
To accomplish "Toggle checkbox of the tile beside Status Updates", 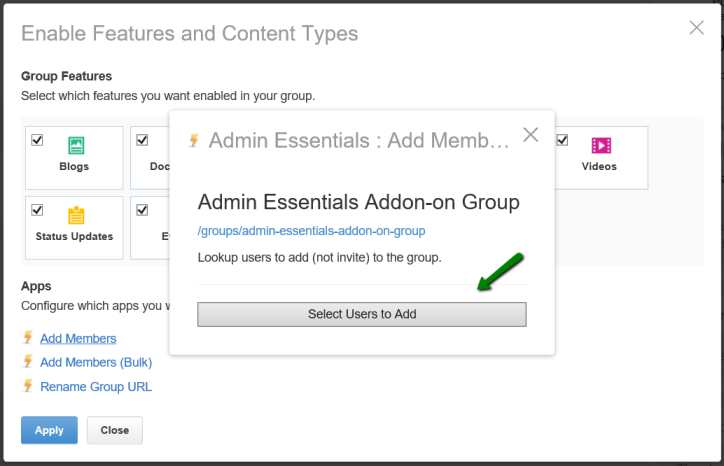I will pyautogui.click(x=142, y=210).
